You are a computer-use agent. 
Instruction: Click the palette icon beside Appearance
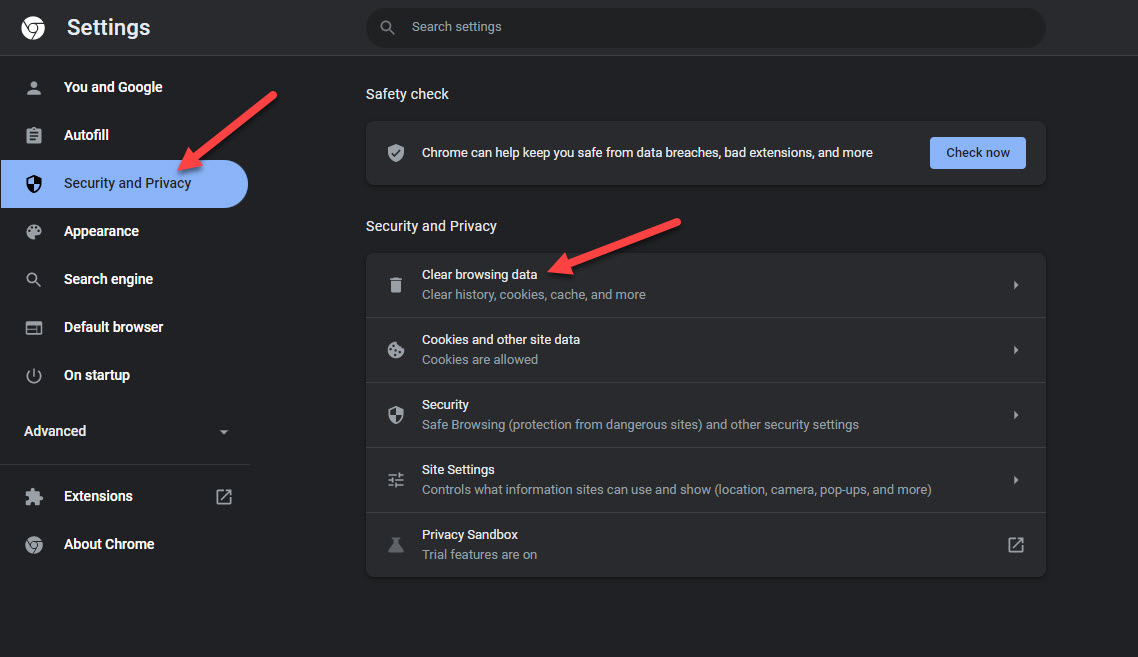[x=34, y=232]
